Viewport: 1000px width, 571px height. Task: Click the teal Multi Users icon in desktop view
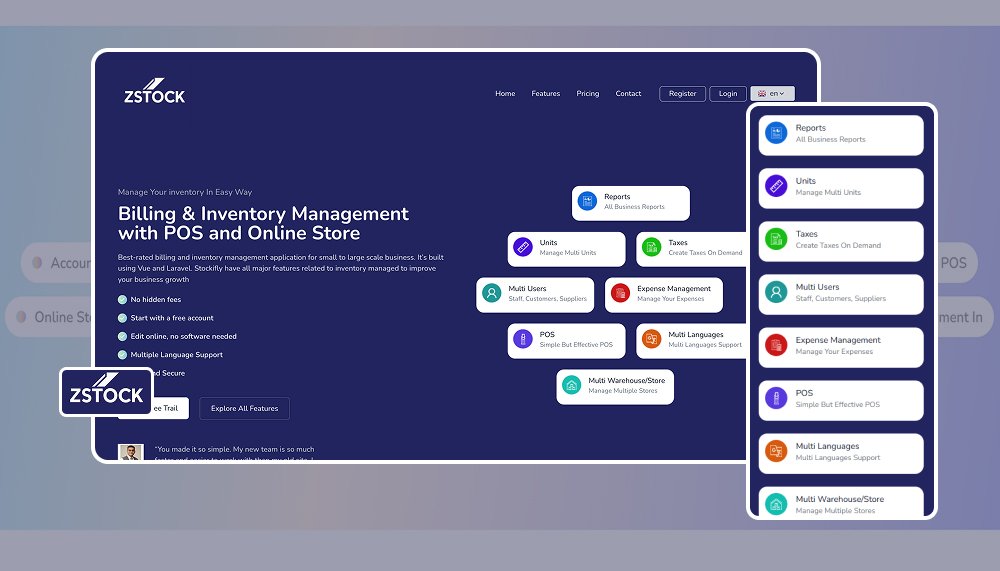(491, 294)
